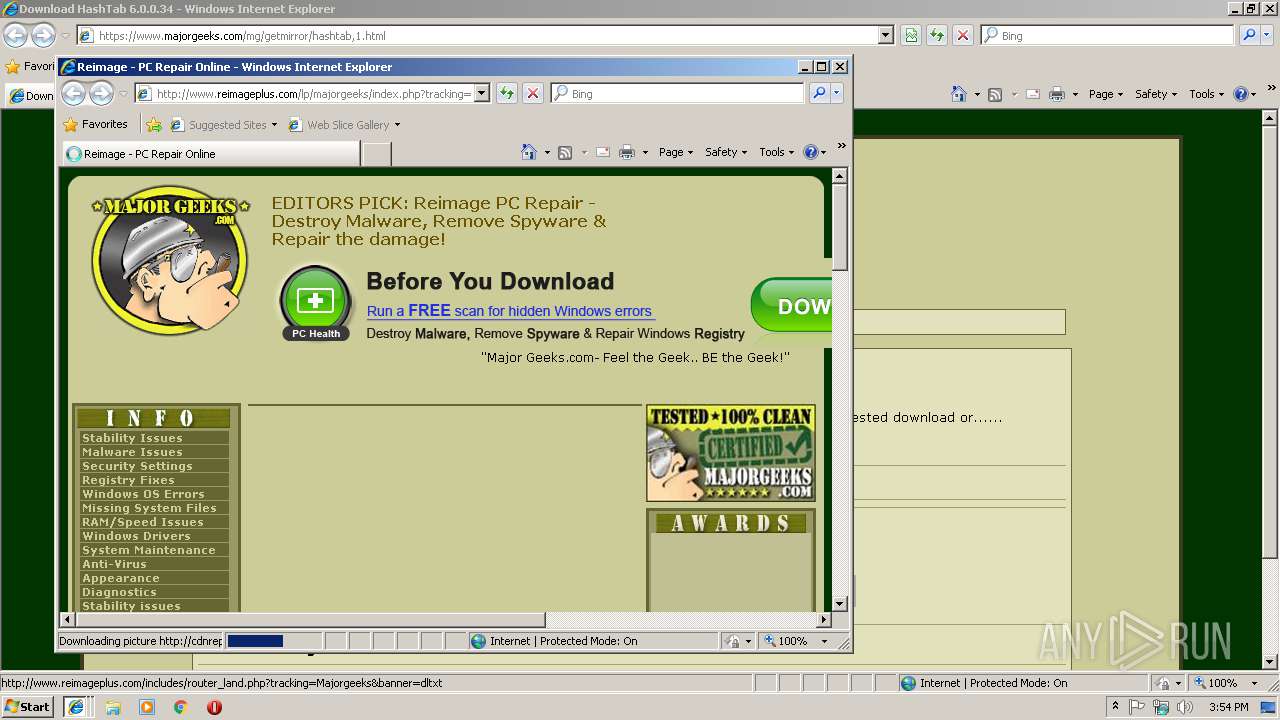1280x720 pixels.
Task: Click taskbar clock showing 3:54 PM
Action: 1228,707
